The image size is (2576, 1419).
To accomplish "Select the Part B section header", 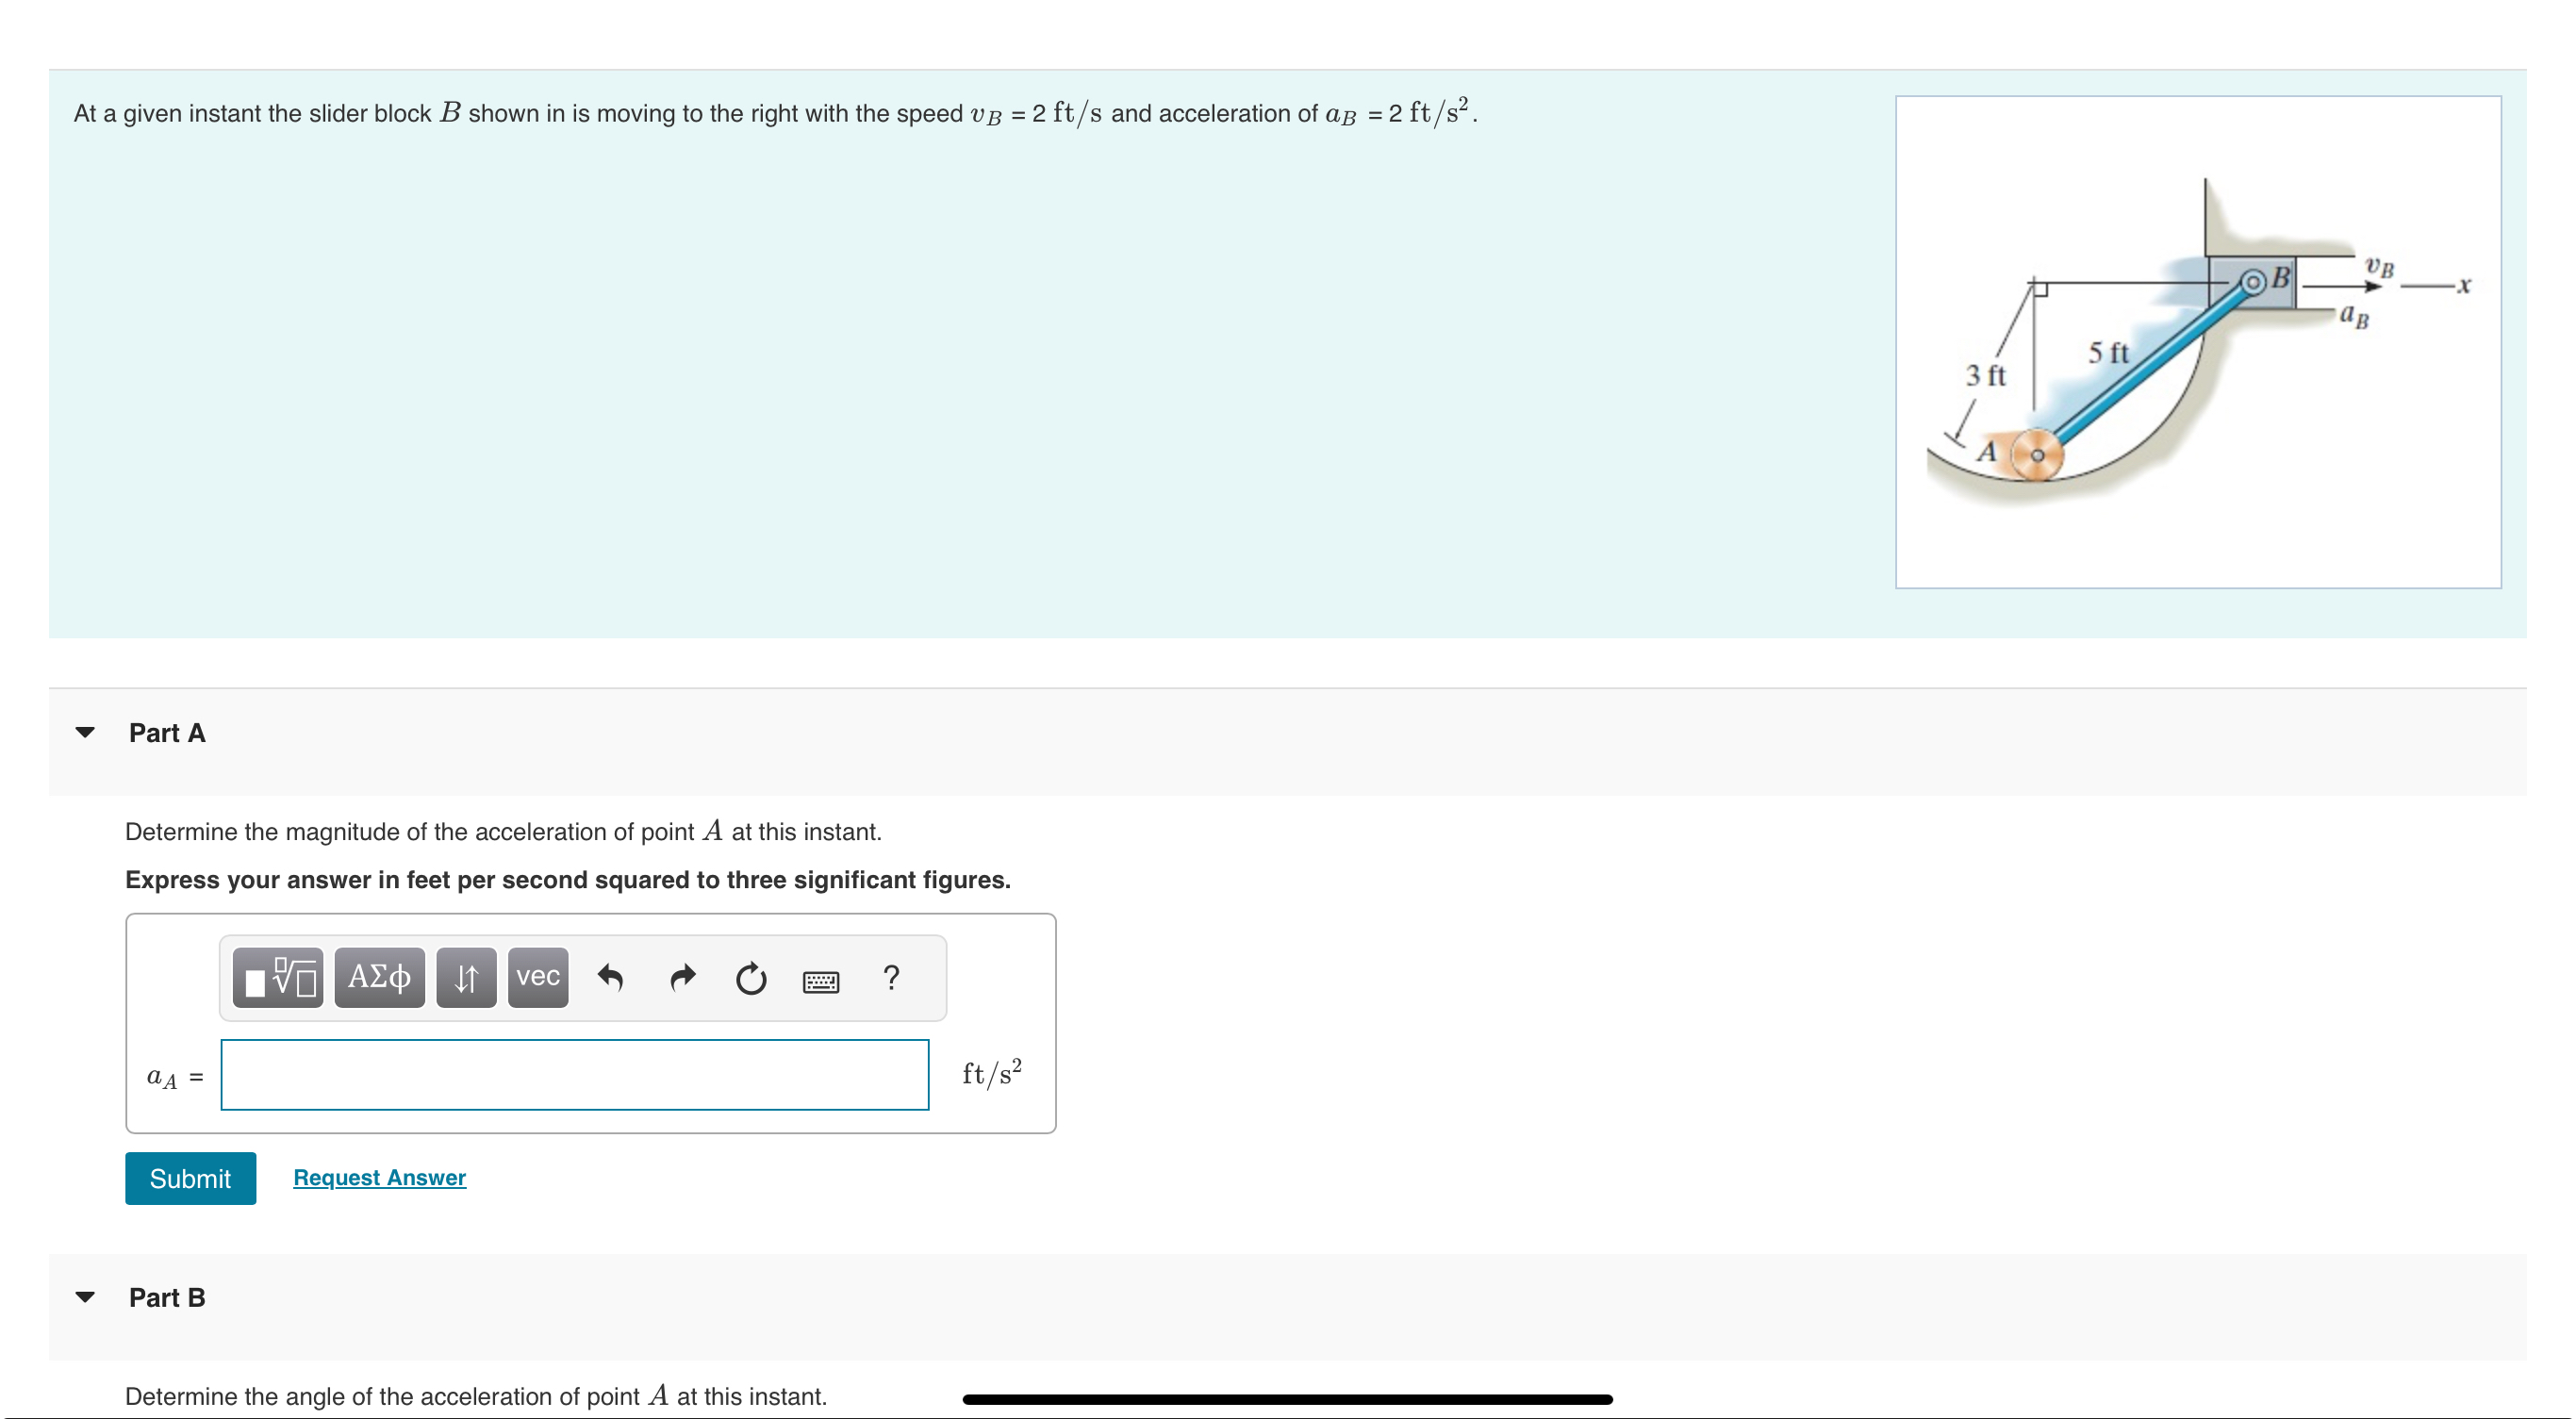I will click(x=166, y=1297).
